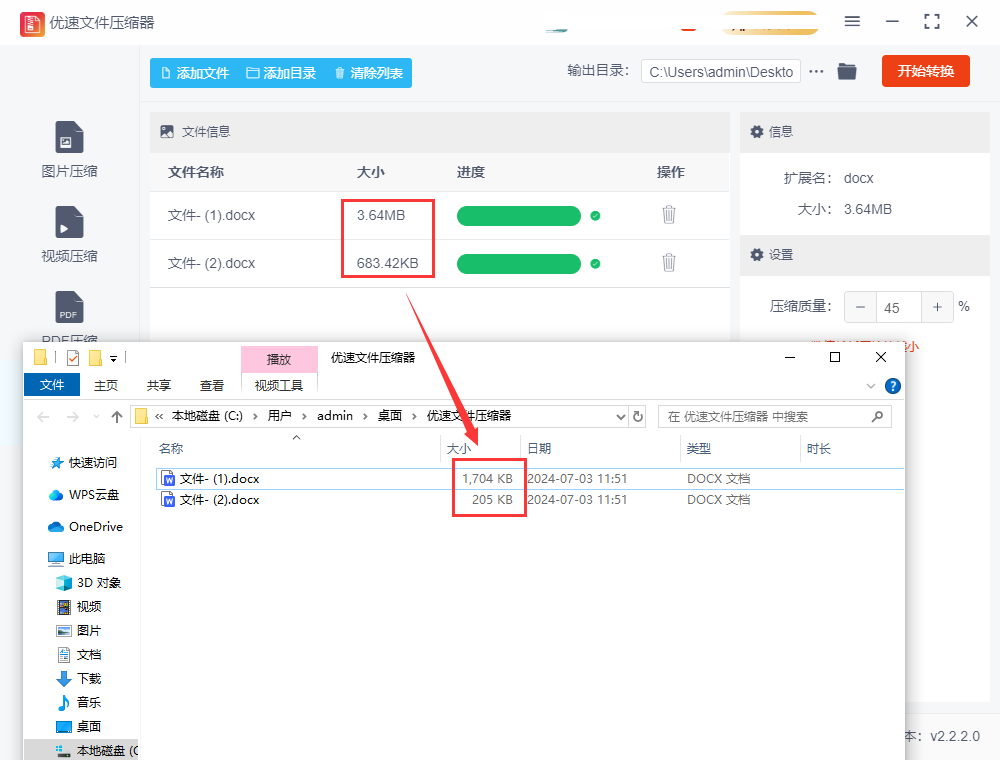1000x760 pixels.
Task: Open 音乐 folder in navigation pane
Action: point(79,703)
